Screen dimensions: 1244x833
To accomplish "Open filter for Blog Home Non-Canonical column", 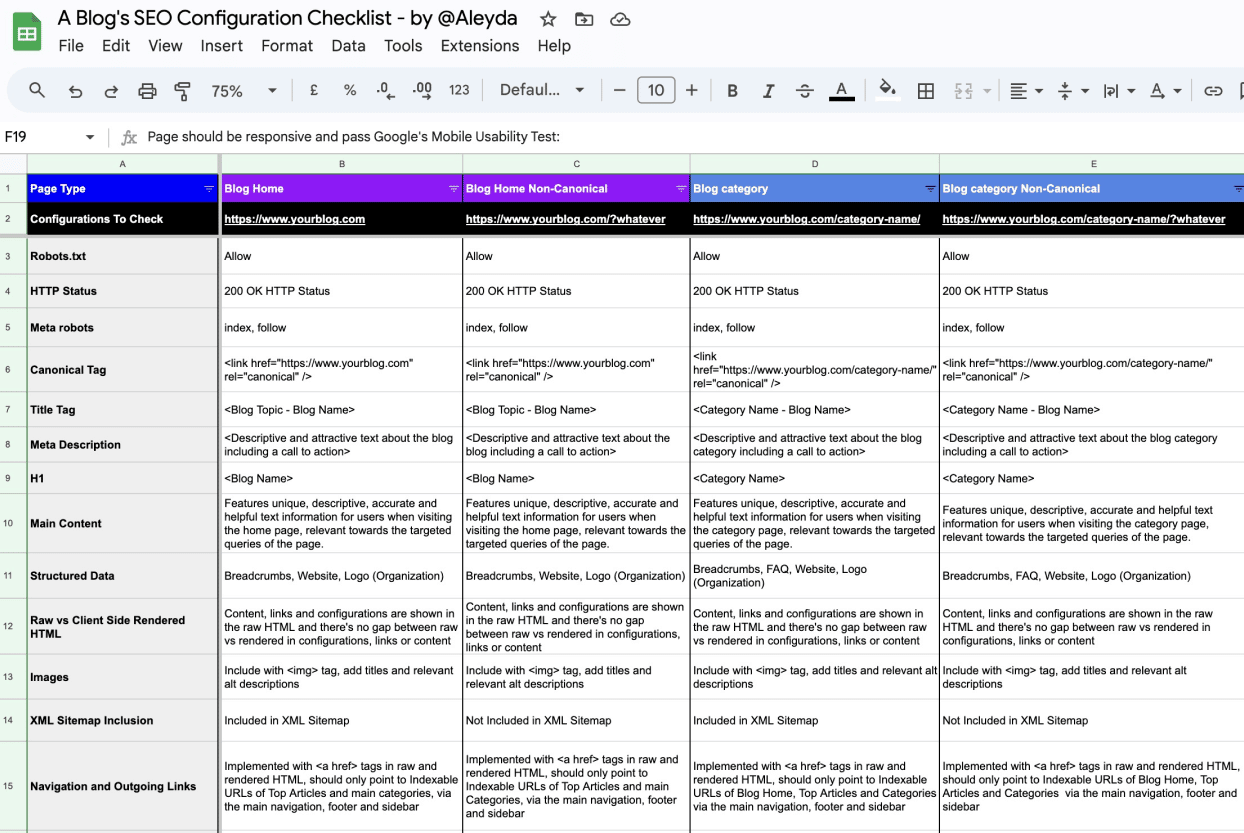I will pyautogui.click(x=681, y=189).
